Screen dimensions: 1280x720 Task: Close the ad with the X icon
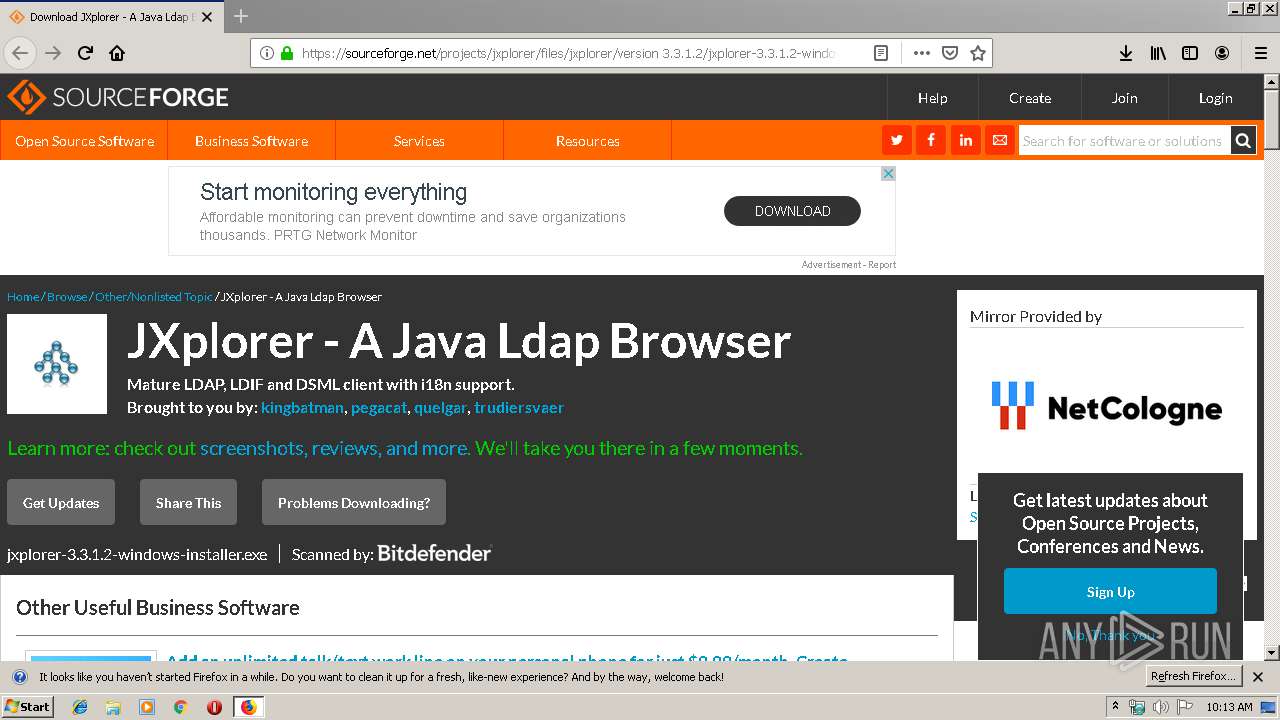888,173
